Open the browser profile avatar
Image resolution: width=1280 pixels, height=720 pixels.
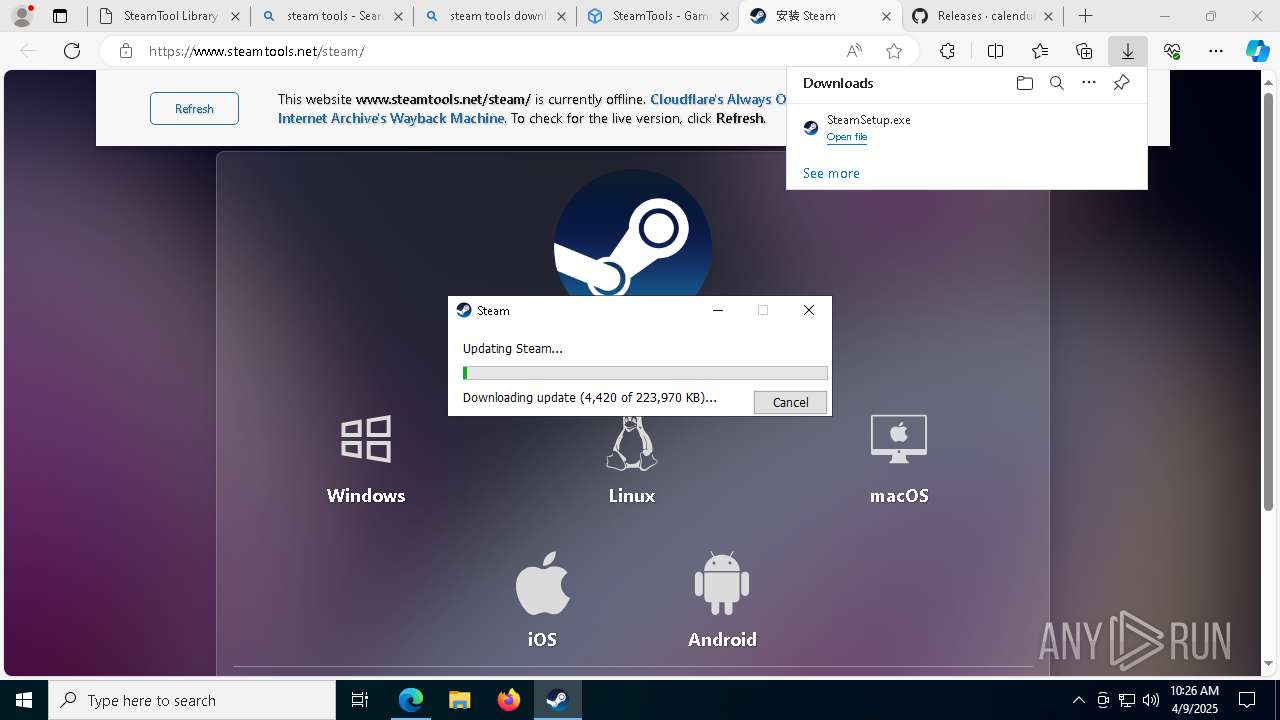pyautogui.click(x=22, y=16)
